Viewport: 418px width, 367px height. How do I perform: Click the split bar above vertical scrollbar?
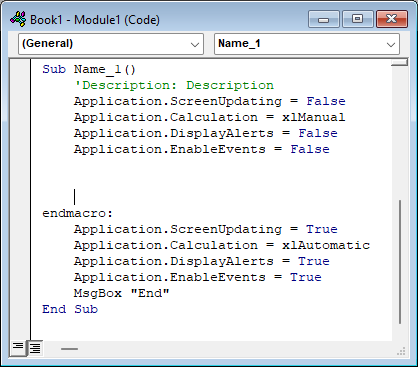pos(400,62)
